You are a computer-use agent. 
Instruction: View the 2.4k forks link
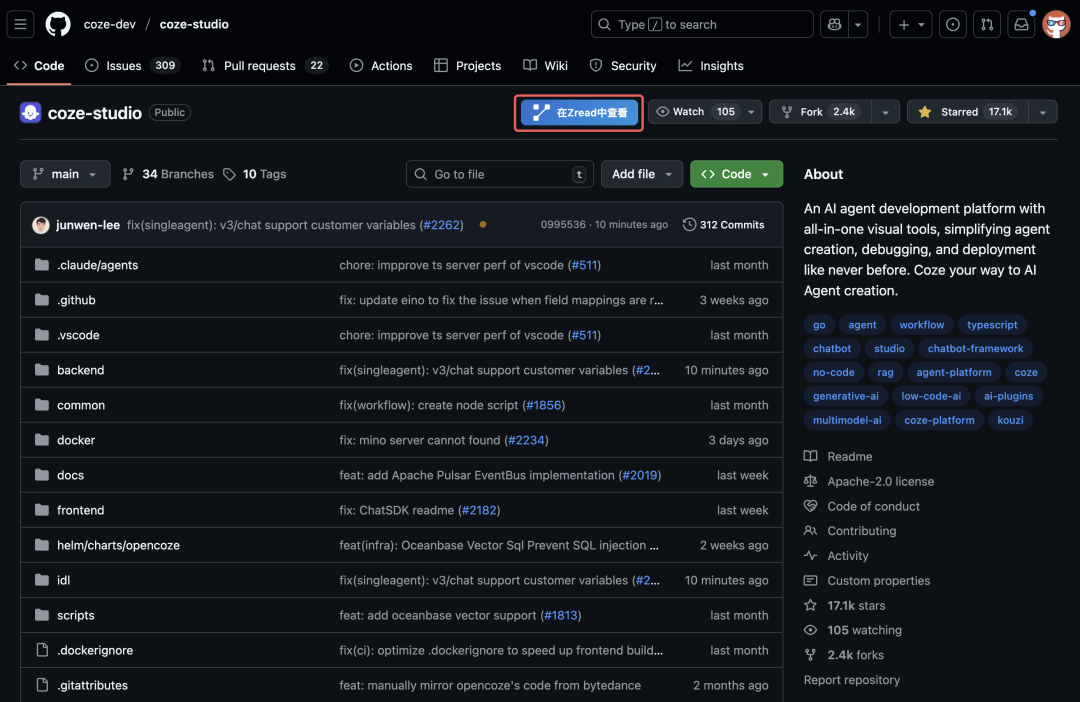tap(855, 654)
